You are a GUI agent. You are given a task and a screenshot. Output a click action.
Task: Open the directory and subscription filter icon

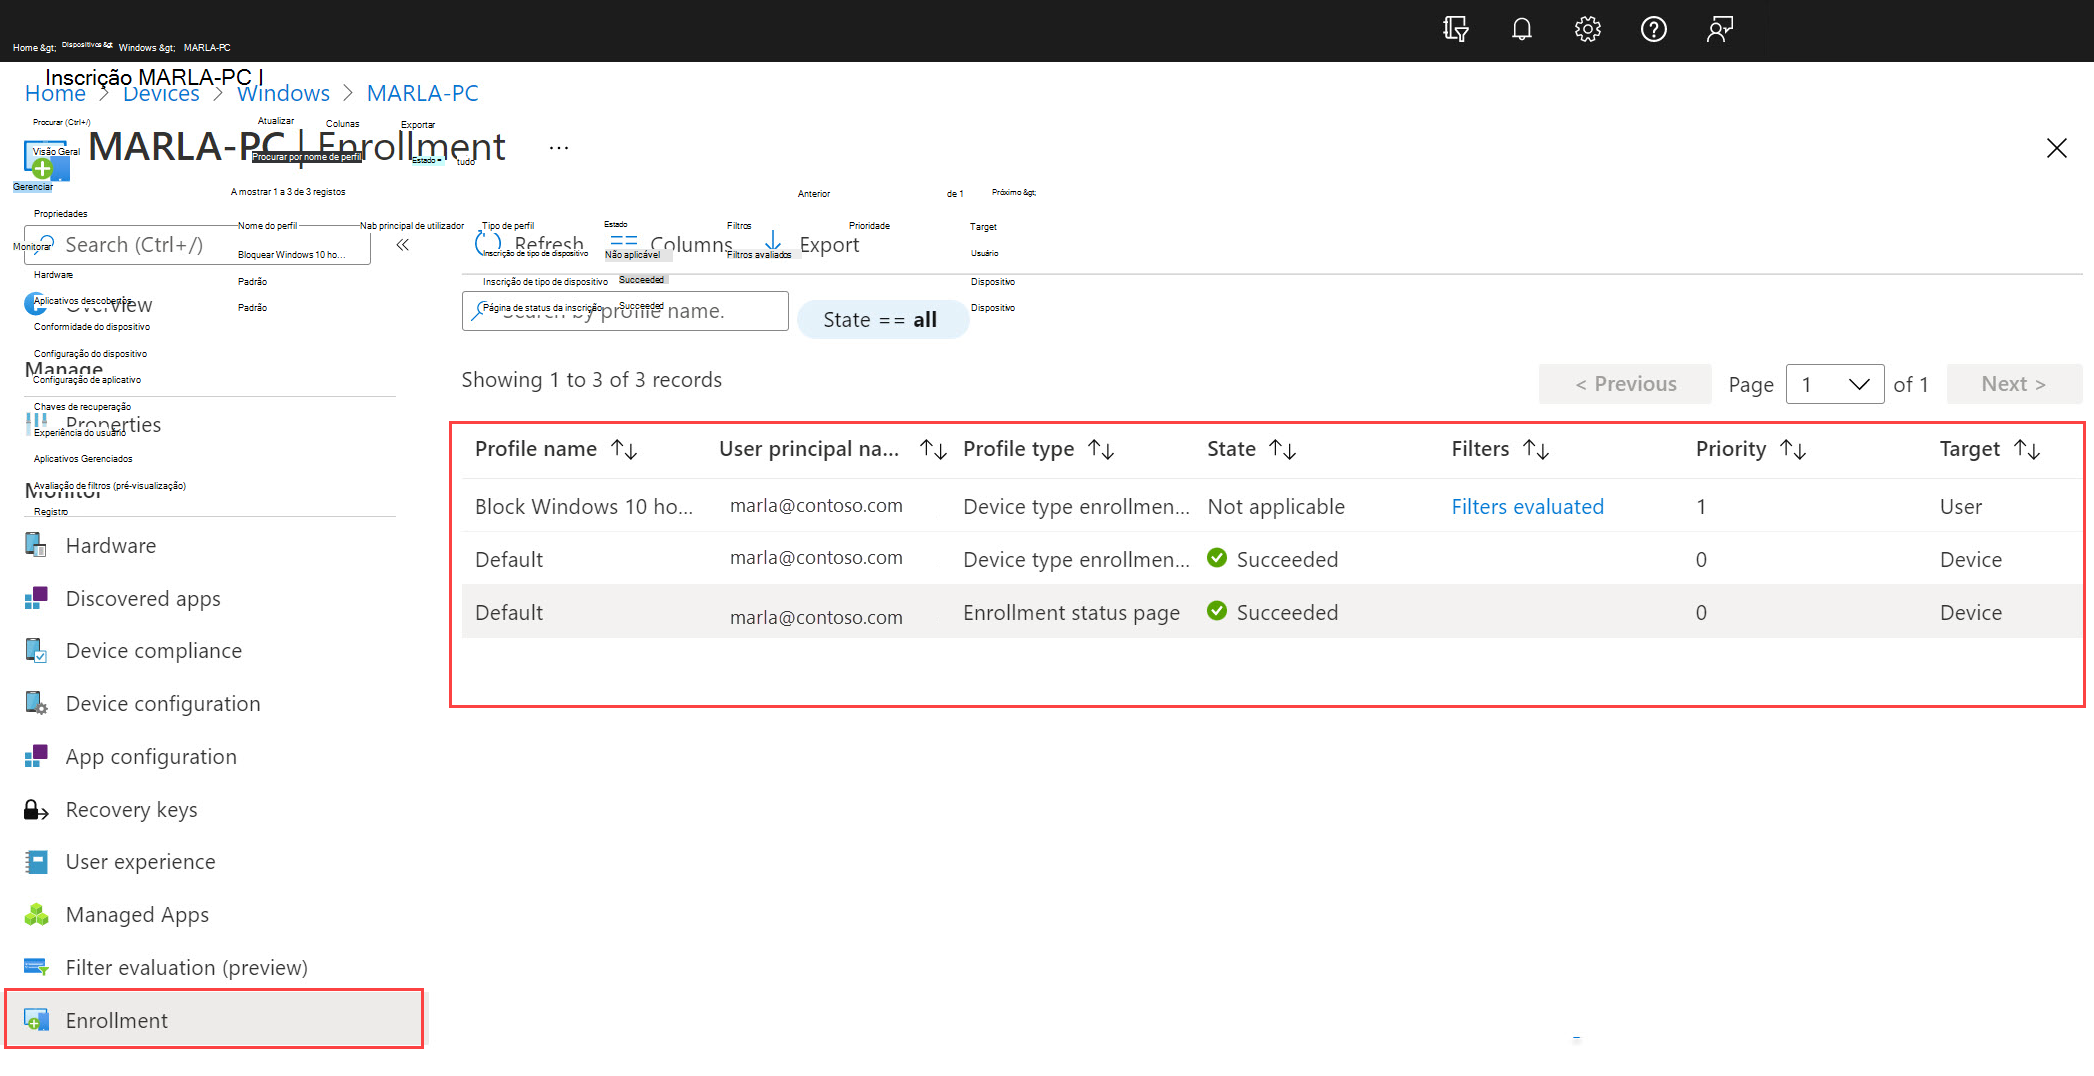point(1455,29)
